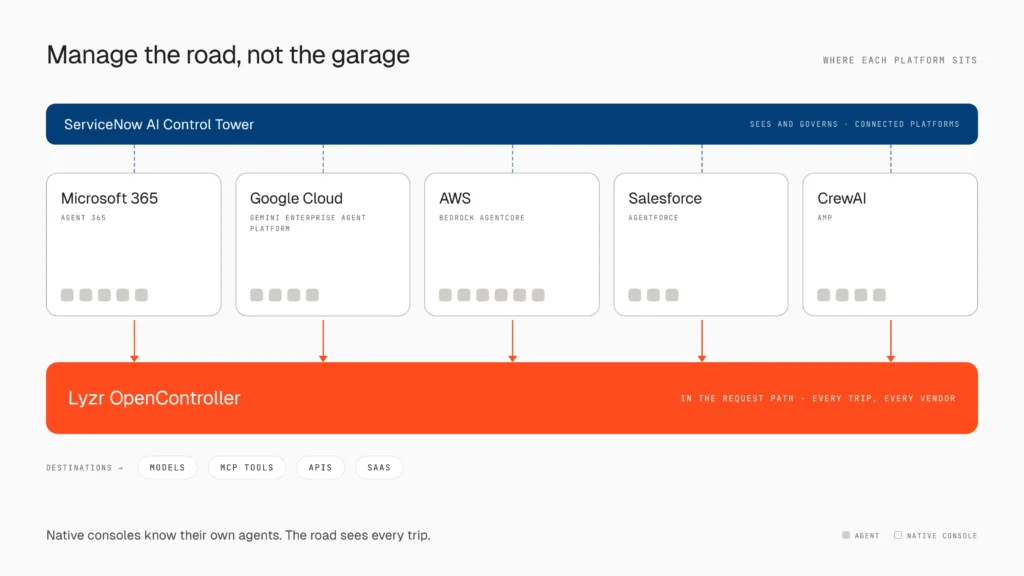1024x576 pixels.
Task: Click last agent square in Salesforce card
Action: coord(672,295)
